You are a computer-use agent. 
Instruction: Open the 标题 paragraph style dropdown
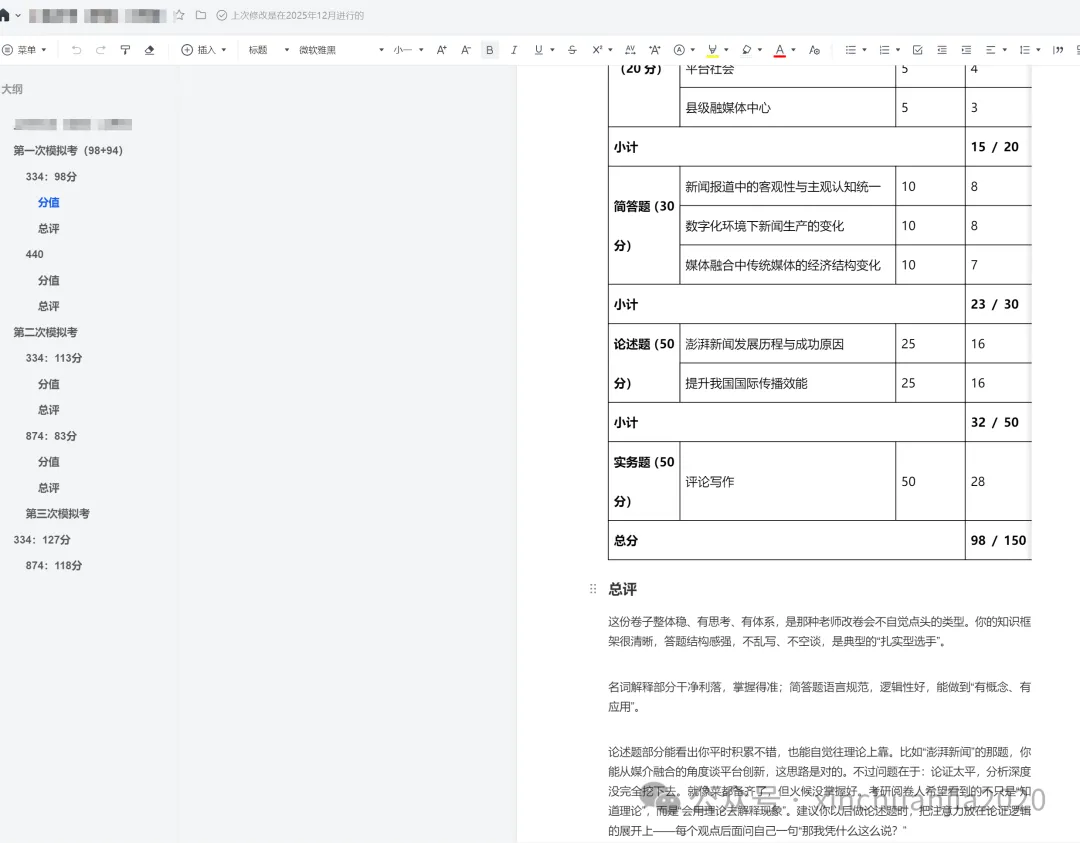coord(269,50)
